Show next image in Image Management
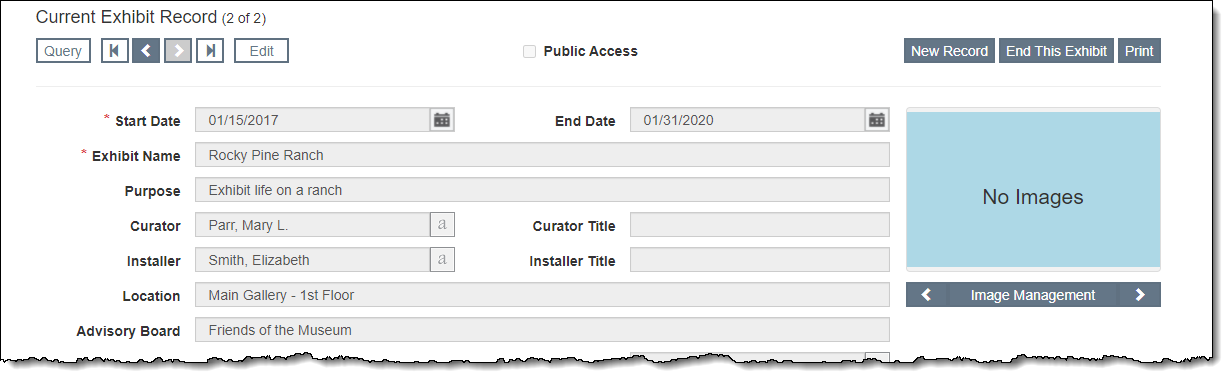This screenshot has height=378, width=1228. click(1140, 295)
